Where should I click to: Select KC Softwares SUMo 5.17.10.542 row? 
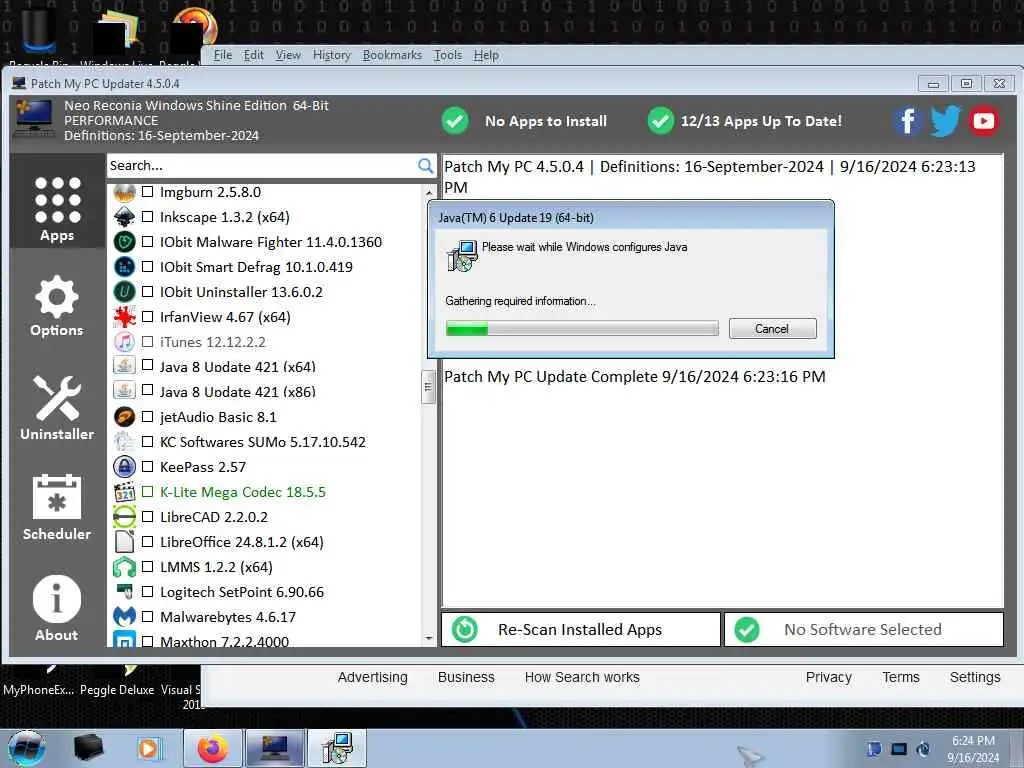tap(263, 442)
